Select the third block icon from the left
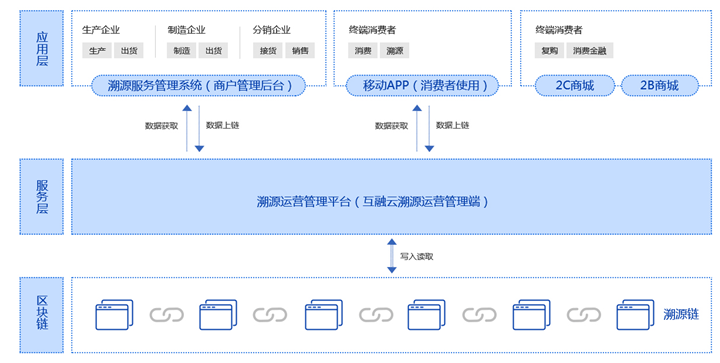Image resolution: width=720 pixels, height=363 pixels. coord(324,315)
